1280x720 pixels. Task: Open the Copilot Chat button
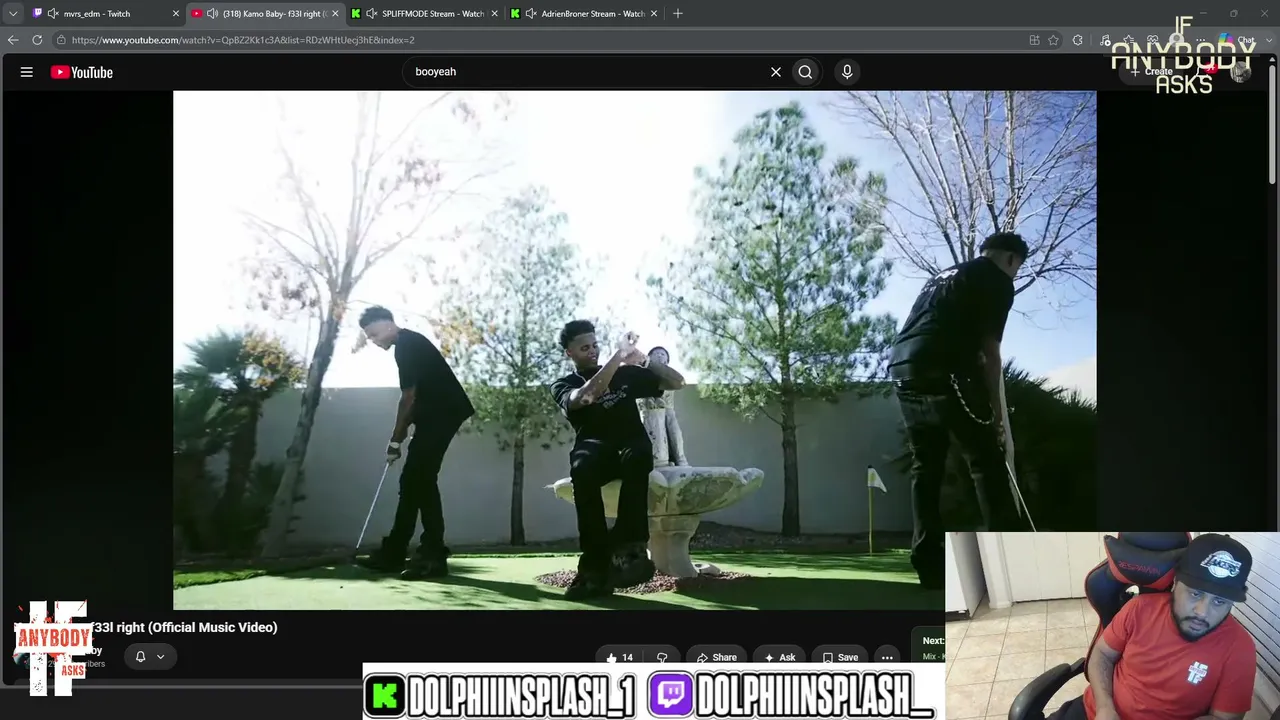pos(1238,40)
